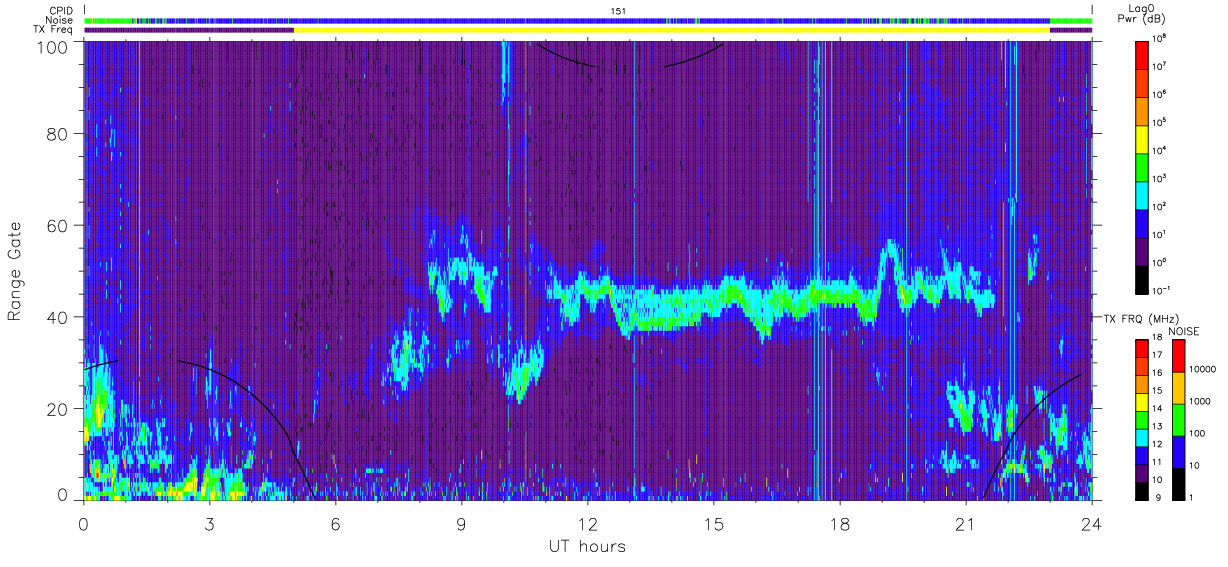Click Range Gate tick label 100
Image resolution: width=1228 pixels, height=567 pixels.
pyautogui.click(x=54, y=46)
